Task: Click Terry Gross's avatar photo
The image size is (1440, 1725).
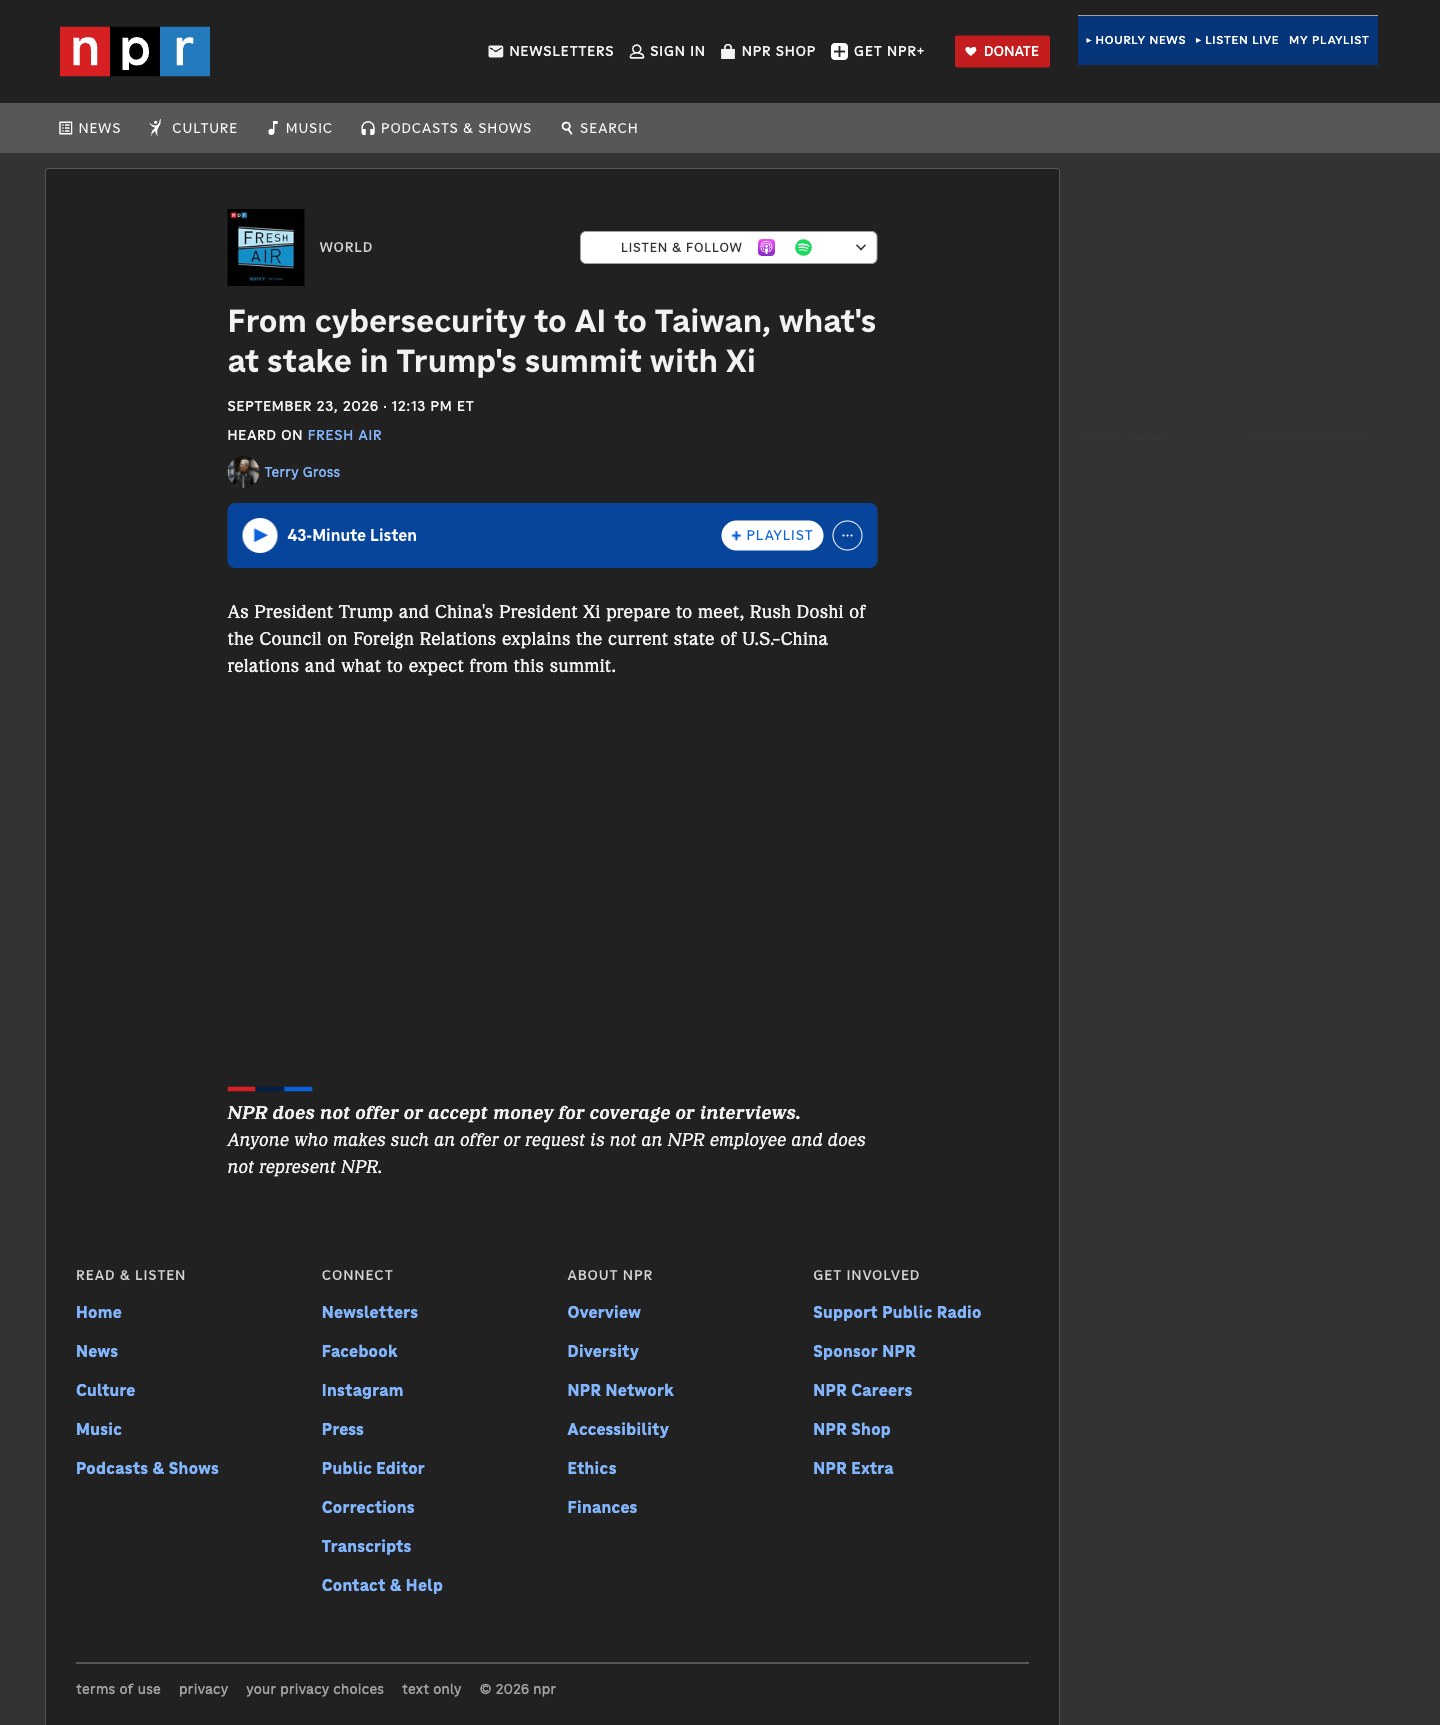Action: pos(243,472)
